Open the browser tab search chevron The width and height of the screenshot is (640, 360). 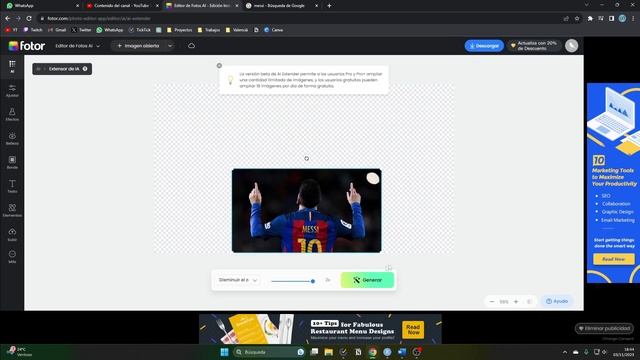click(587, 5)
